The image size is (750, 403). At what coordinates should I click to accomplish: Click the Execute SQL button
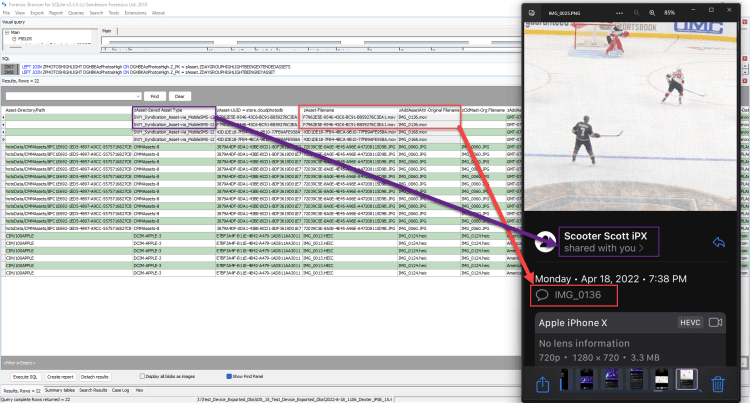tap(27, 375)
